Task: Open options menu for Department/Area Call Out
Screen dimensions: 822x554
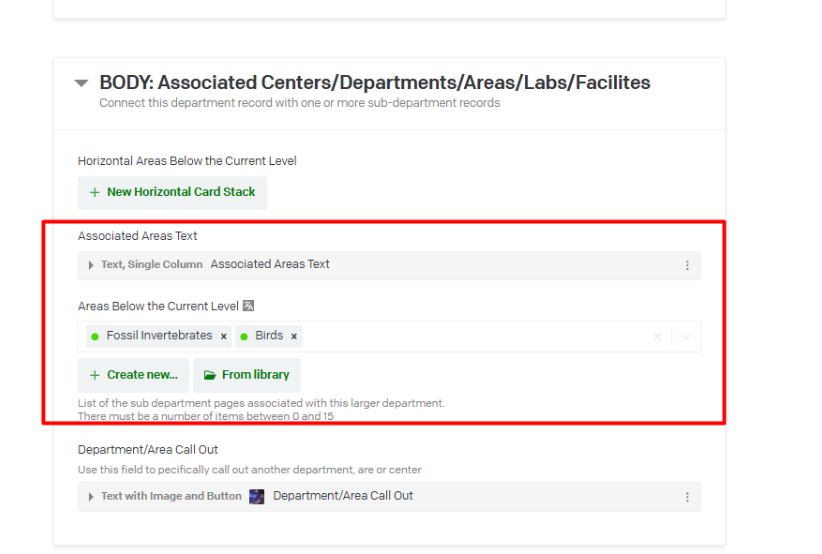Action: [687, 496]
